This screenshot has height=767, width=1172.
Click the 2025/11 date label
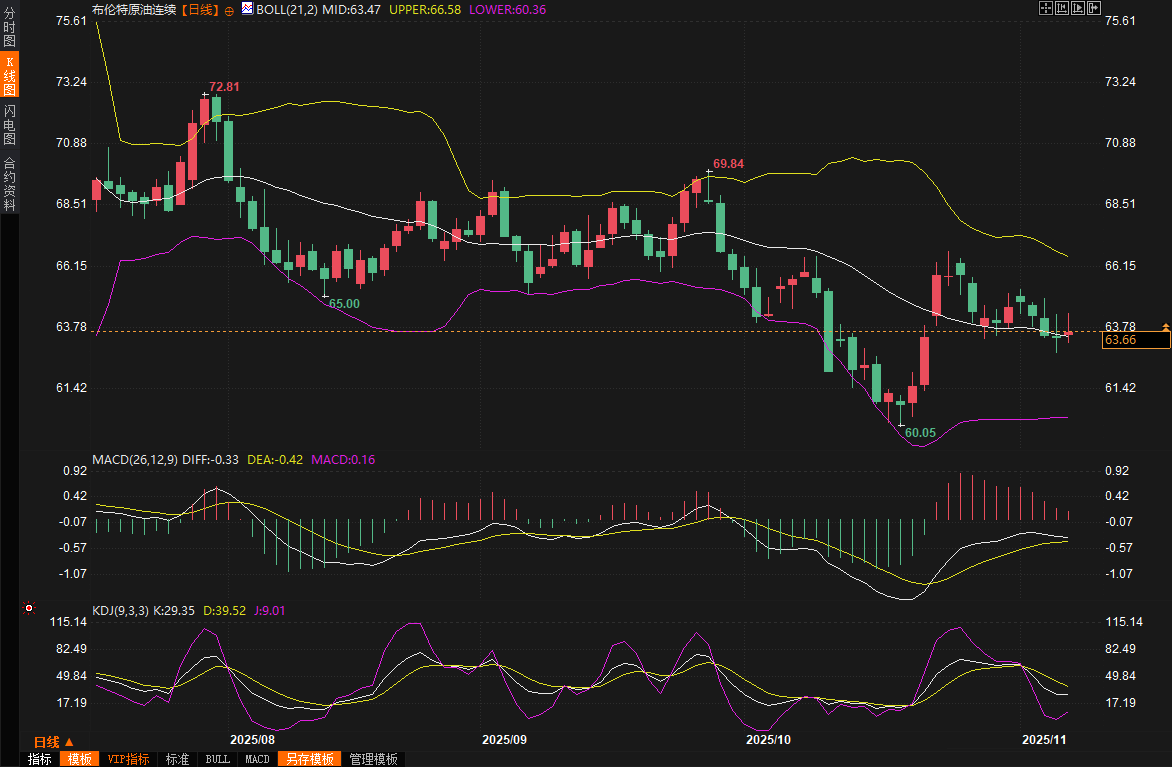click(1044, 739)
